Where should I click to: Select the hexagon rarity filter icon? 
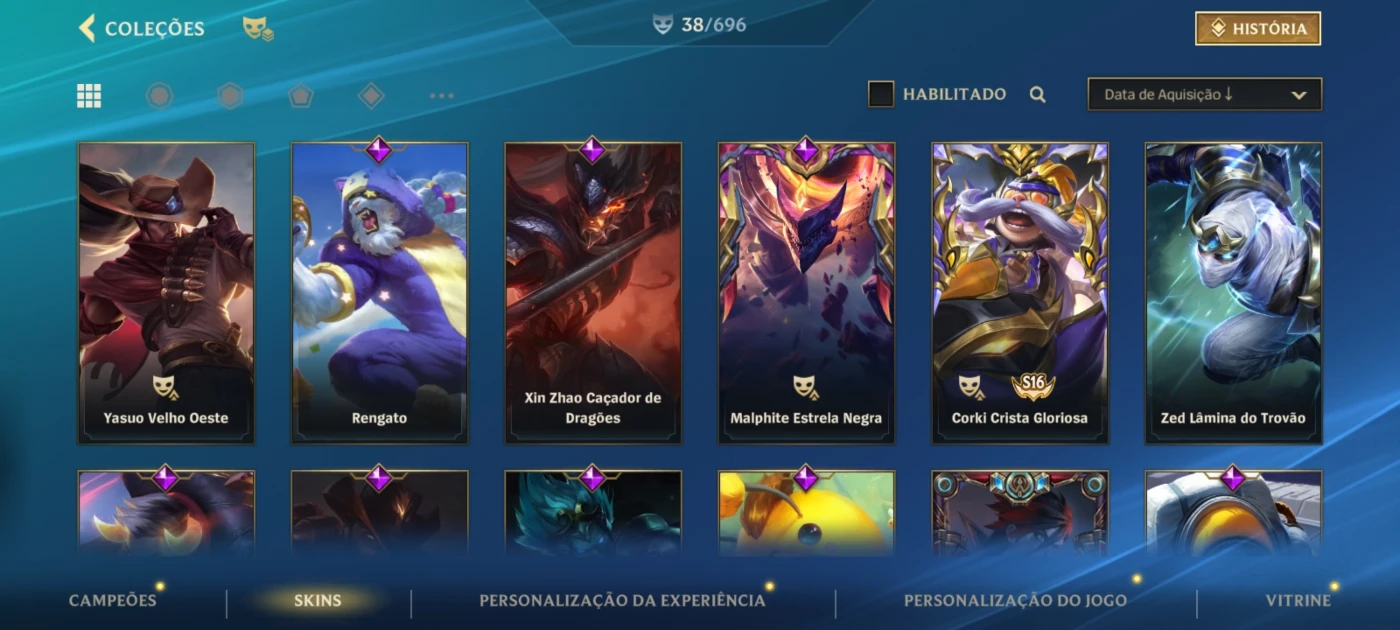[x=230, y=96]
